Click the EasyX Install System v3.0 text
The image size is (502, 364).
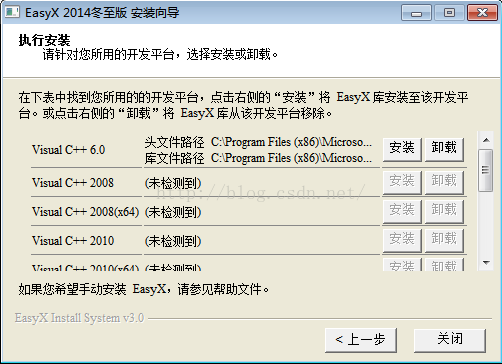(x=79, y=318)
